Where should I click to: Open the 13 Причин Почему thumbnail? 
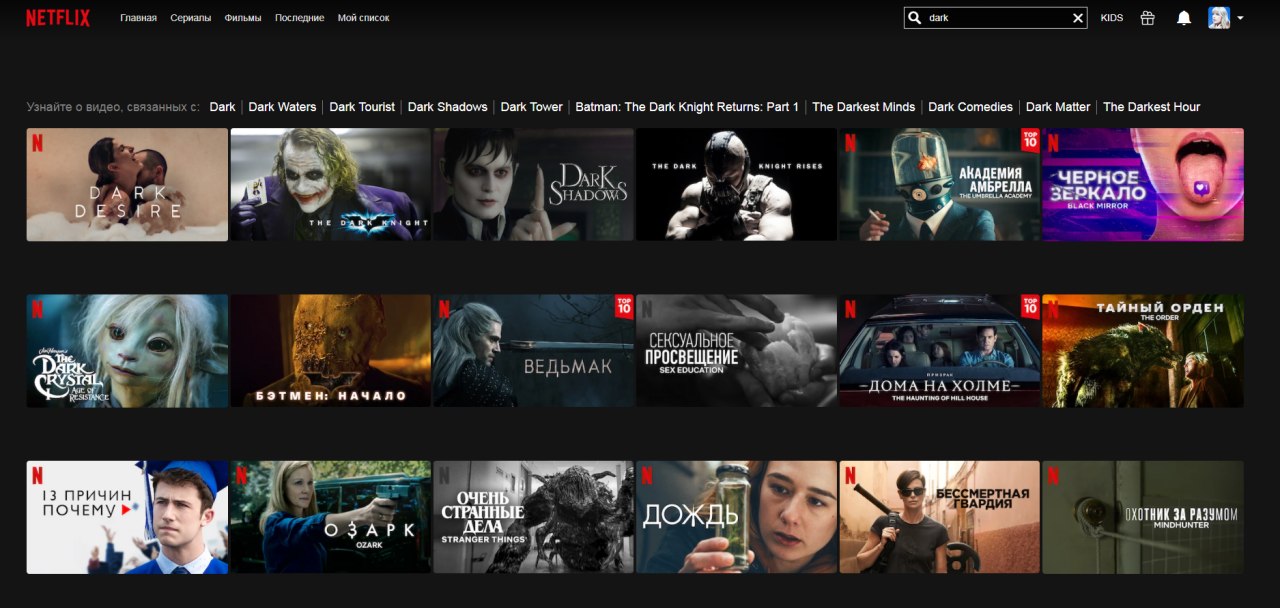pyautogui.click(x=127, y=517)
